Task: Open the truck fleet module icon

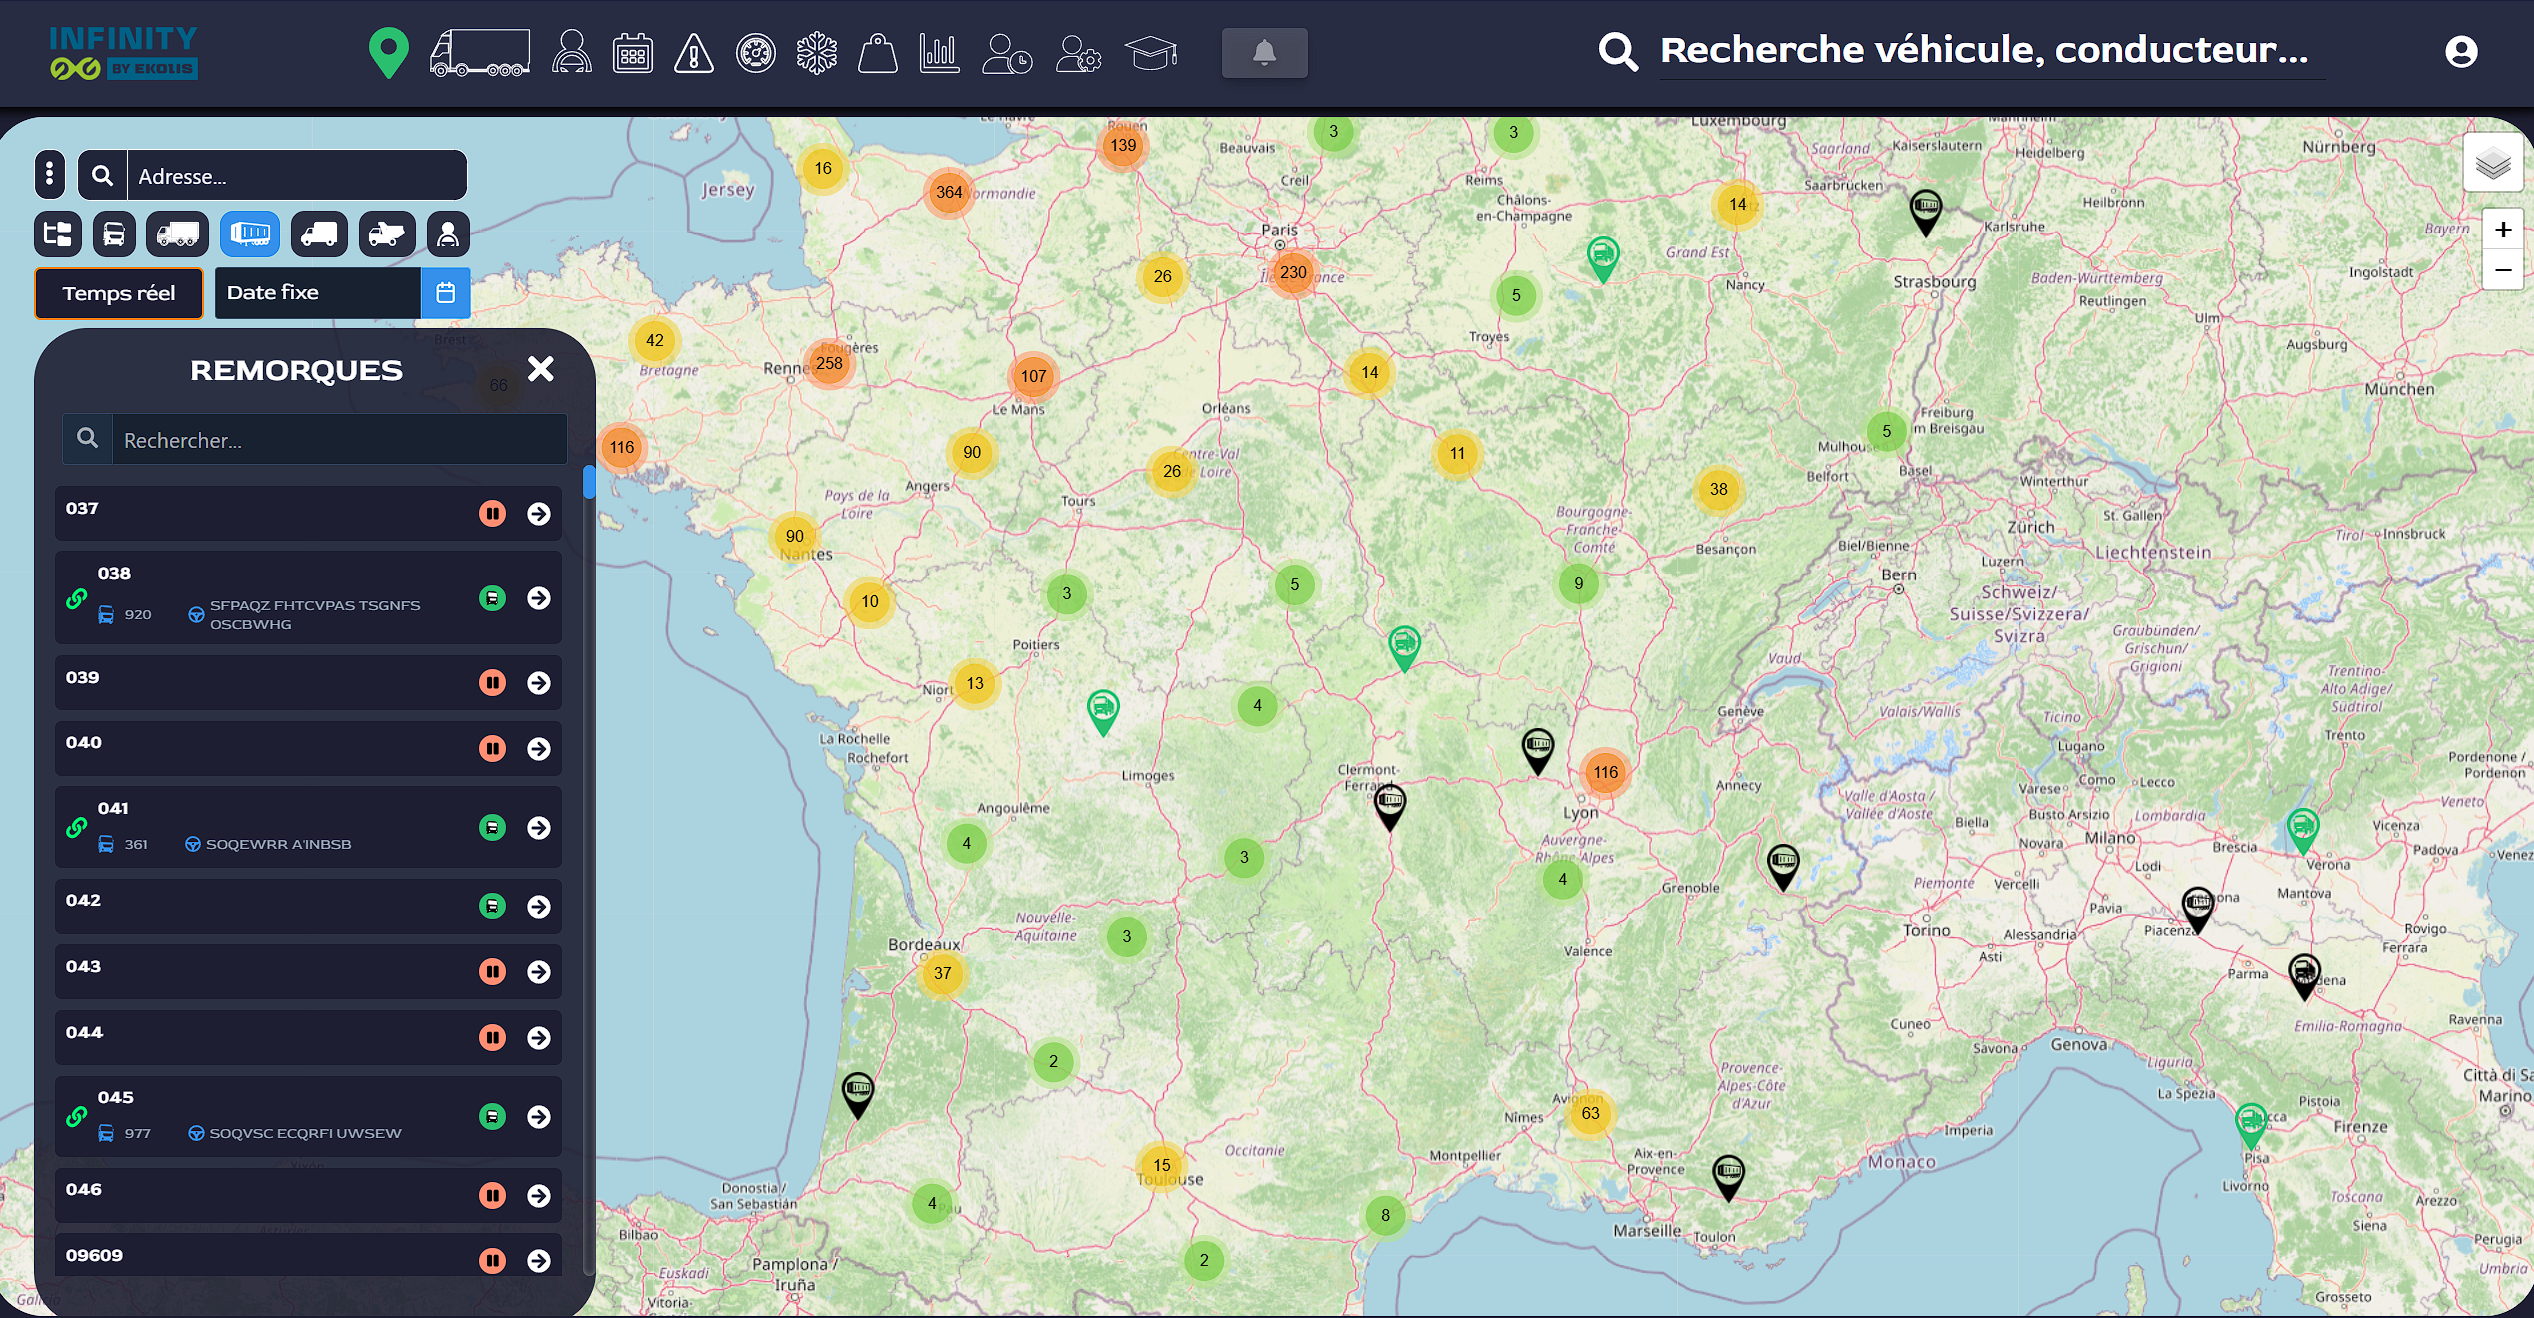Action: pos(480,53)
